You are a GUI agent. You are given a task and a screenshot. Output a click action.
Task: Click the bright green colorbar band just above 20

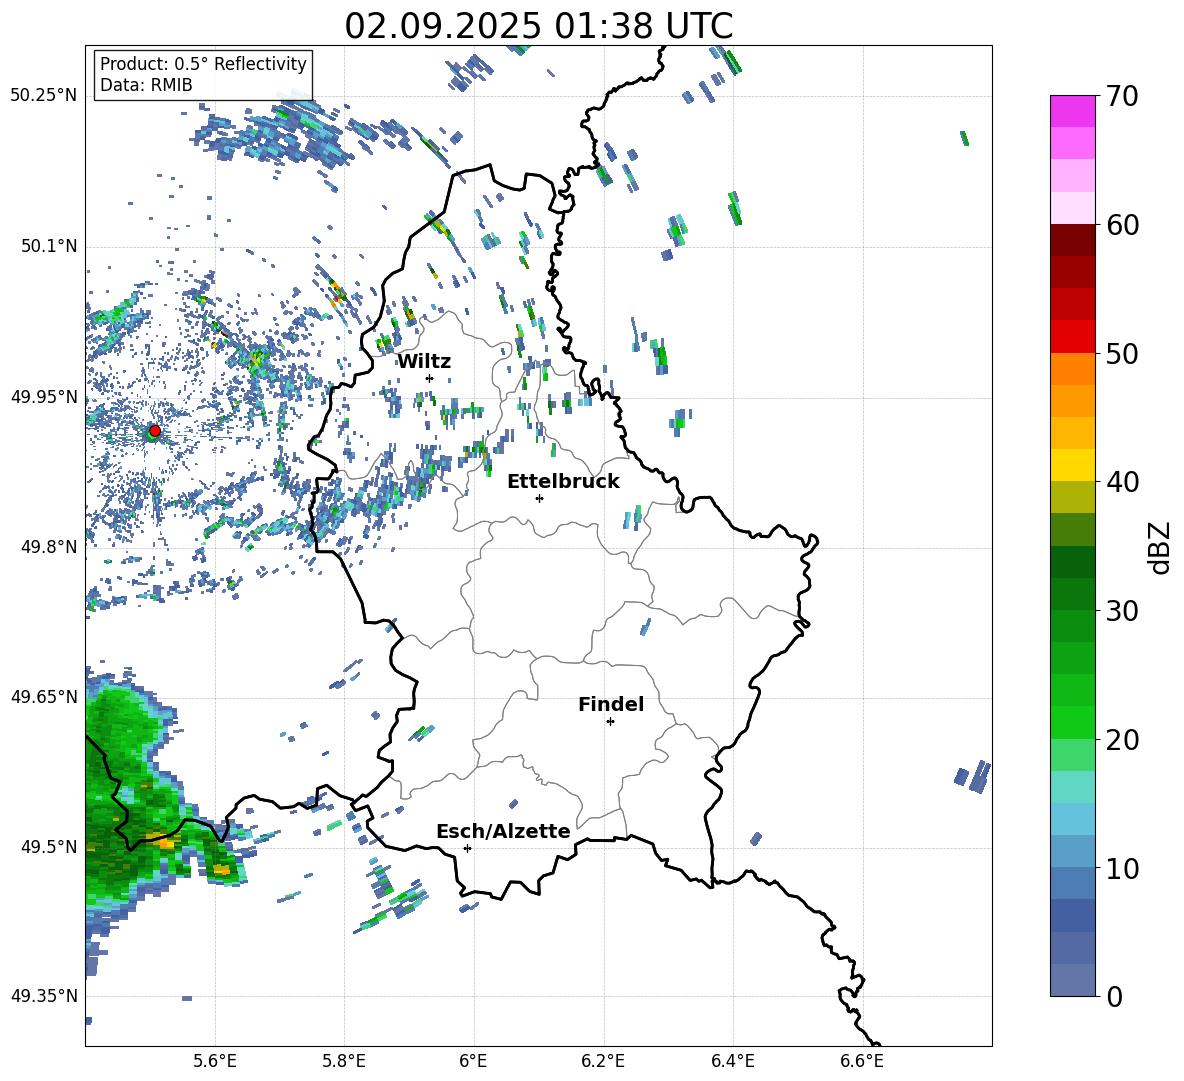(1072, 722)
